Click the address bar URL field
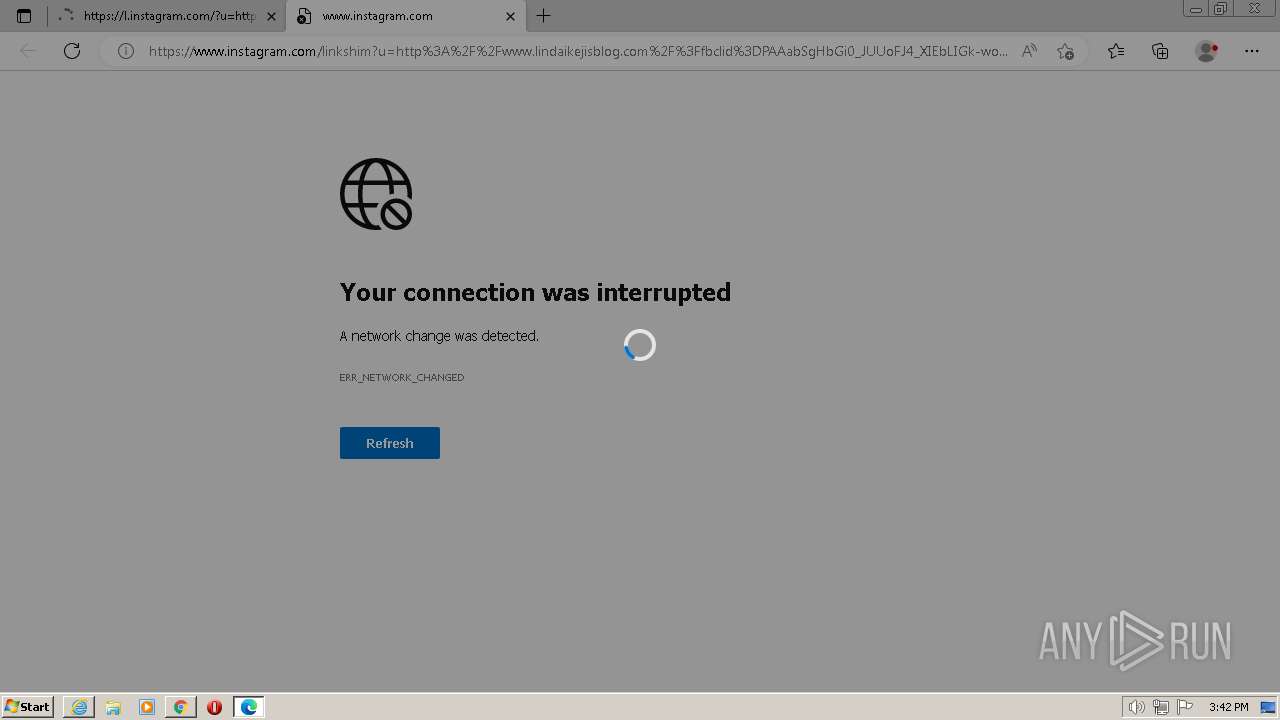 tap(578, 51)
